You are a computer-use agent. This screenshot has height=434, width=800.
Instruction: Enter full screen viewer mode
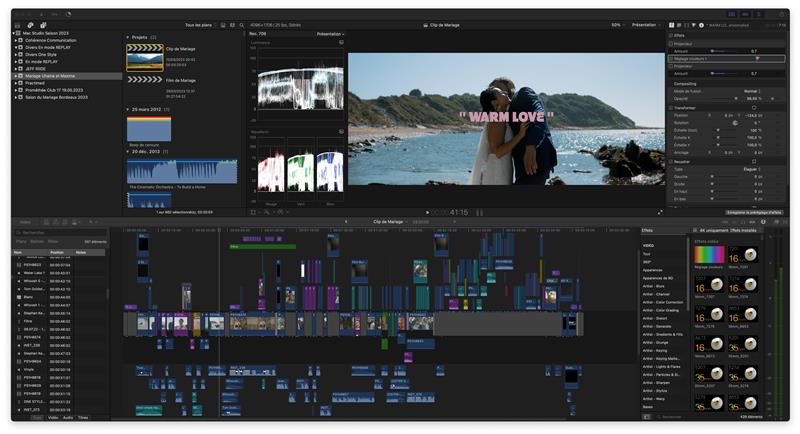(x=660, y=212)
